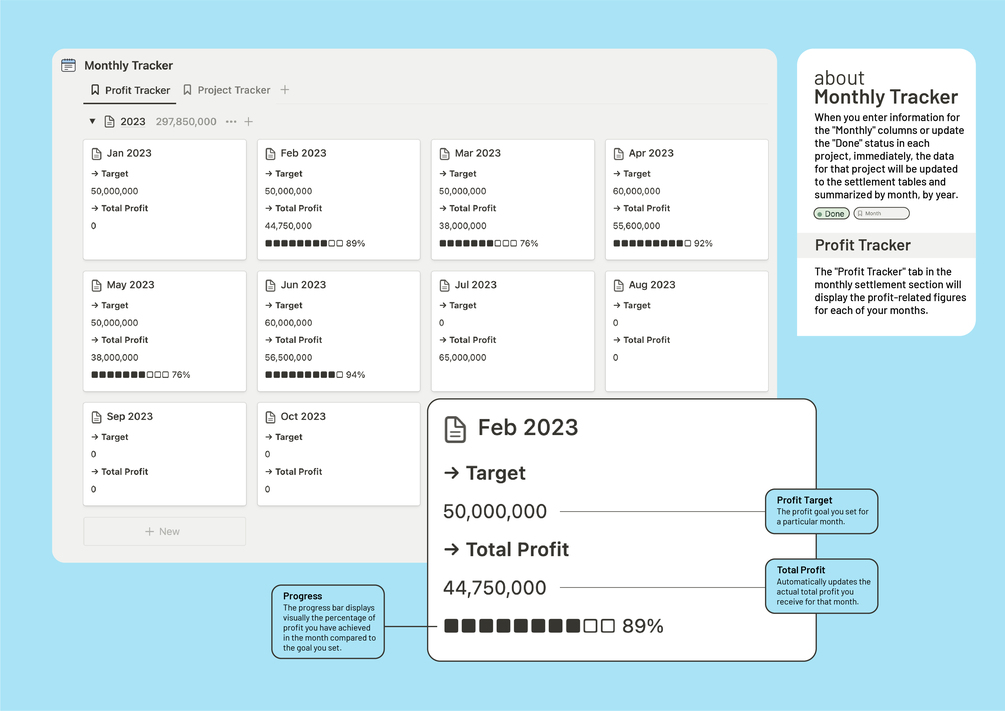Click Apr 2023 target value 60,000,000

tap(636, 191)
